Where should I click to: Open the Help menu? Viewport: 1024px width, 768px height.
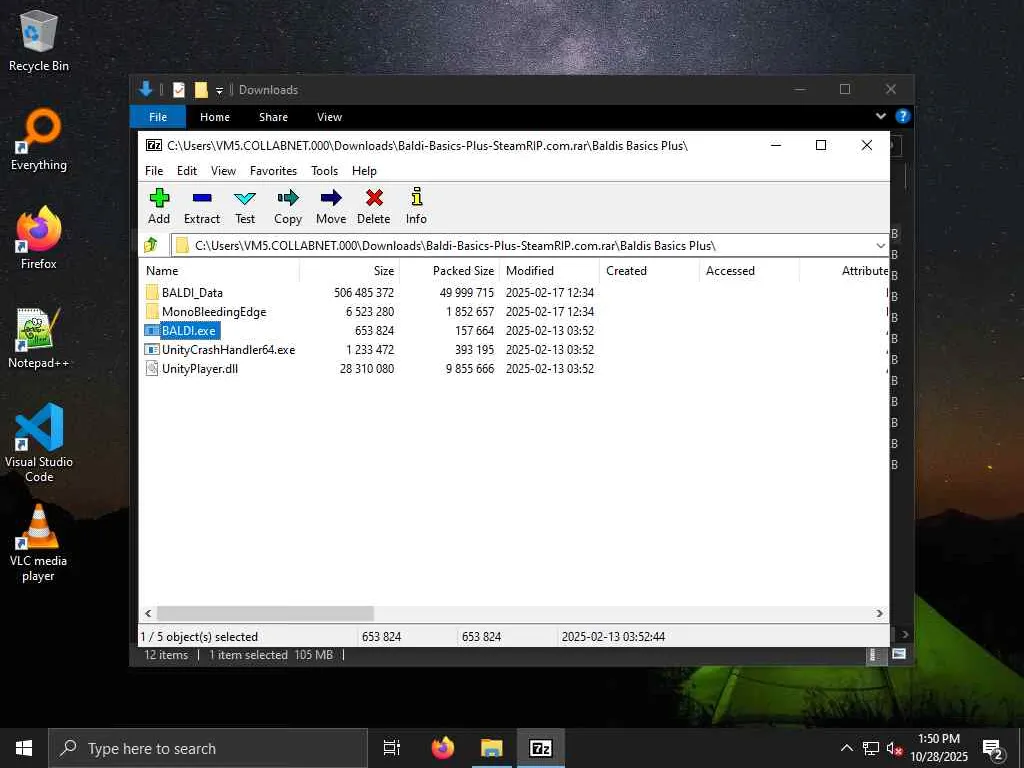[x=364, y=170]
